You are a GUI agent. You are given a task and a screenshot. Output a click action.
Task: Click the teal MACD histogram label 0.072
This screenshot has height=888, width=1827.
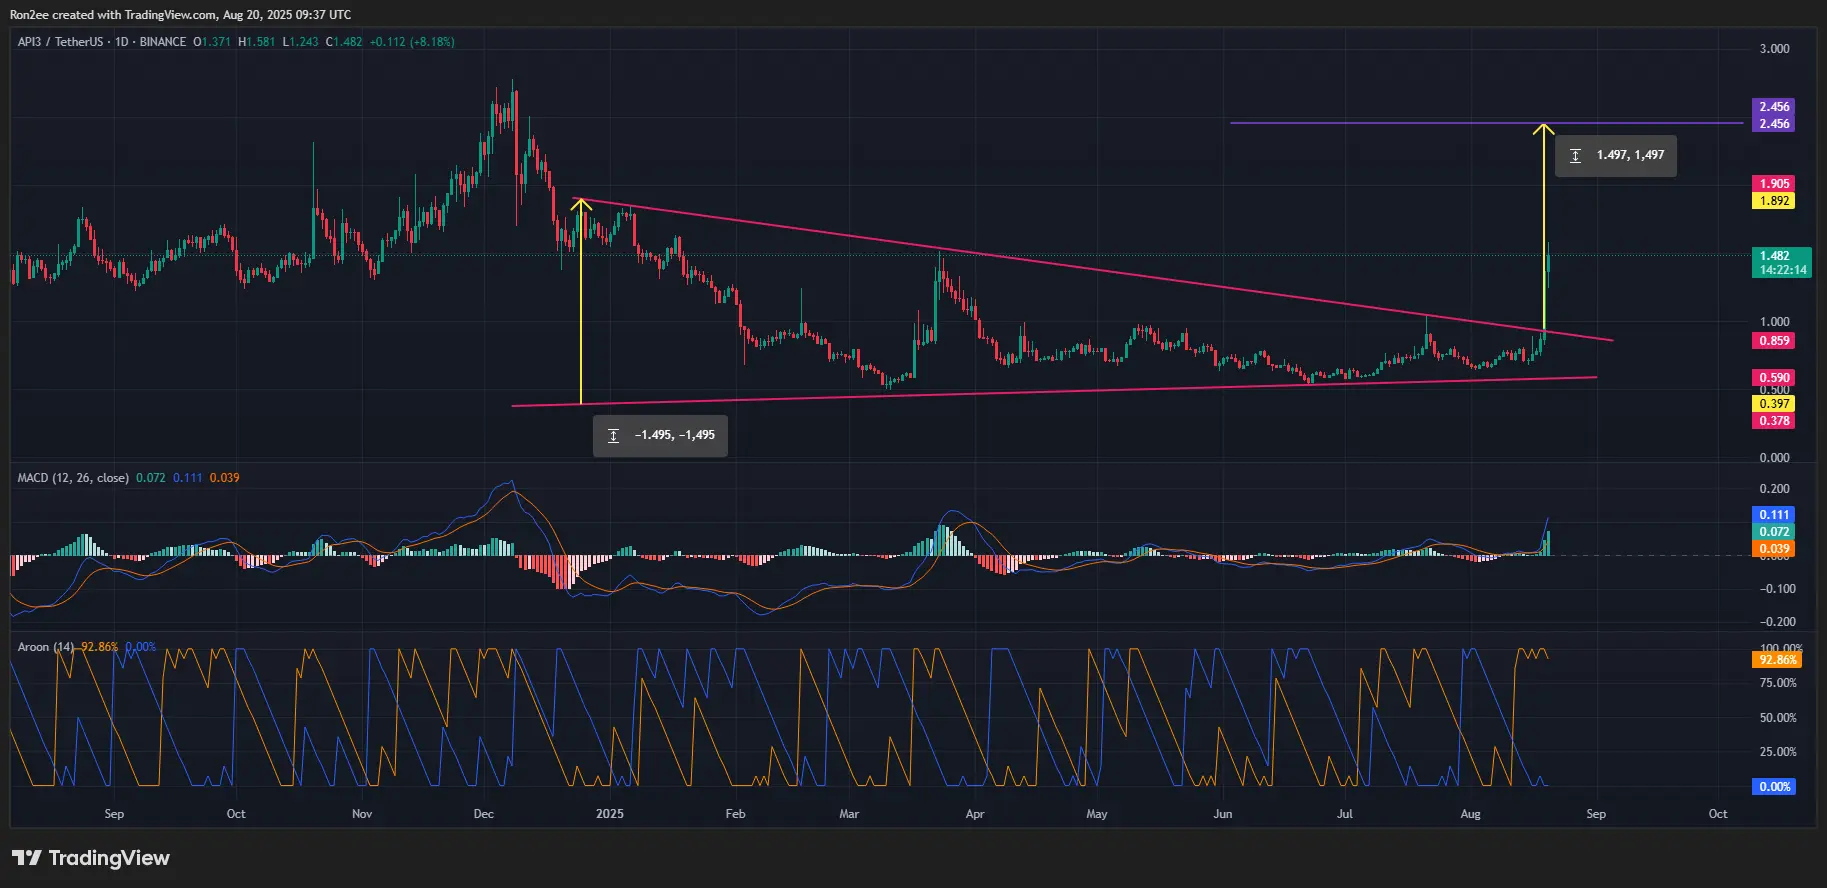point(1774,532)
